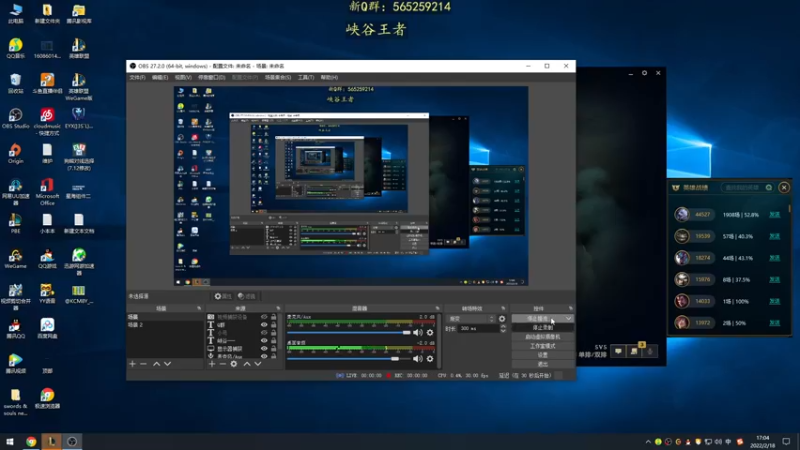Image resolution: width=800 pixels, height=450 pixels.
Task: Pop out the Scenes dock panel
Action: 199,308
